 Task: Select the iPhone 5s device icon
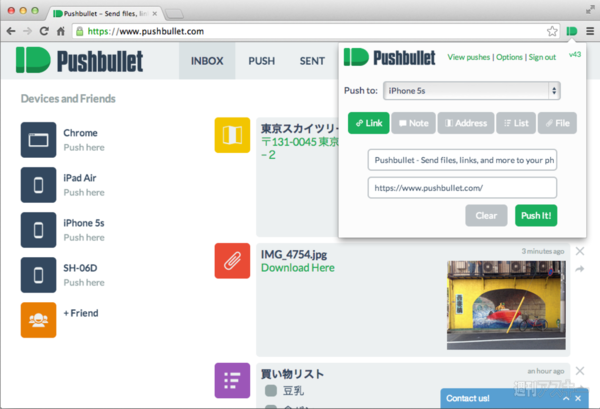38,230
